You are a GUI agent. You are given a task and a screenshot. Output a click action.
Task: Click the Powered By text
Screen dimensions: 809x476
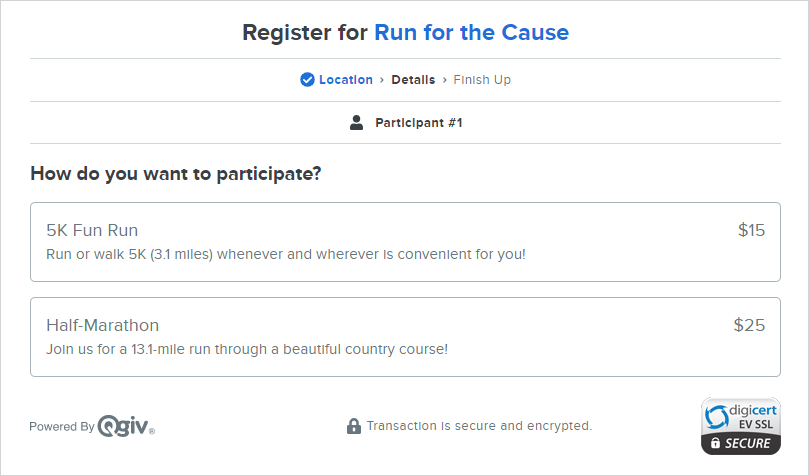pyautogui.click(x=61, y=426)
